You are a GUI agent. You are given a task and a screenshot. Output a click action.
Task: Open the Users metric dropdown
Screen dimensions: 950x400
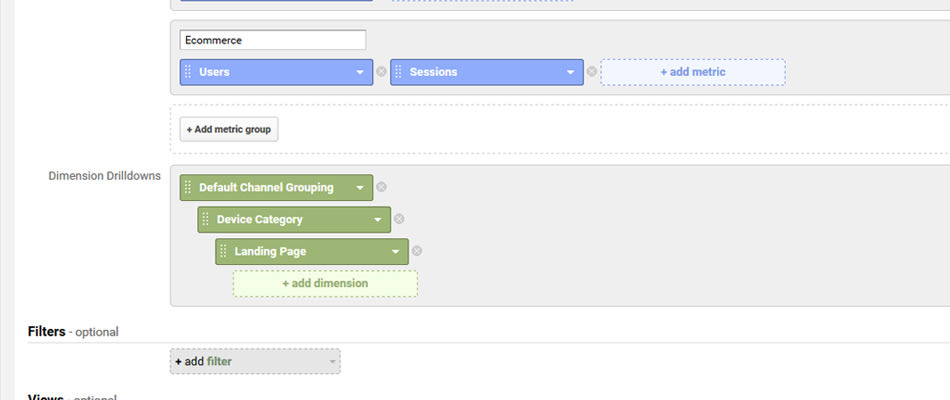[360, 72]
